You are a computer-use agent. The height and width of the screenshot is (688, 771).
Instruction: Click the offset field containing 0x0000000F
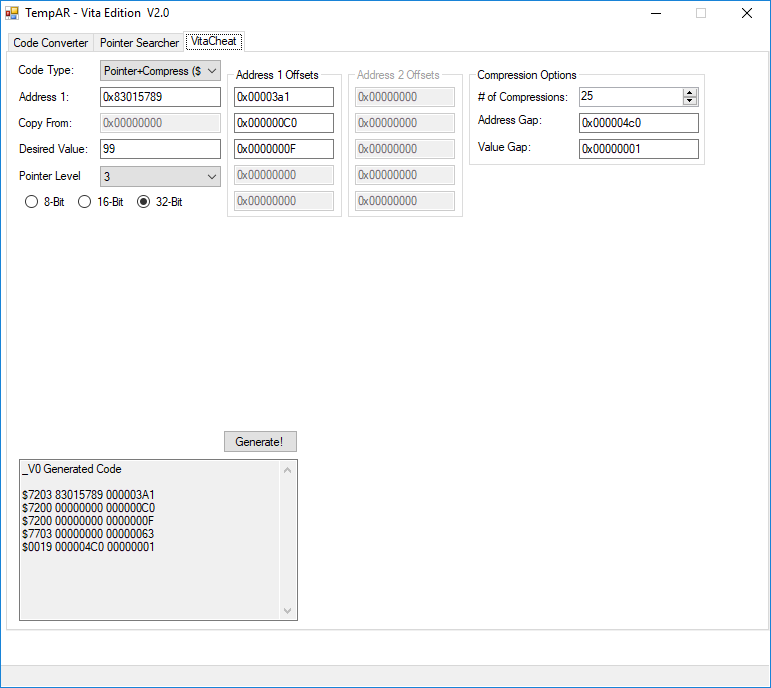pyautogui.click(x=284, y=149)
